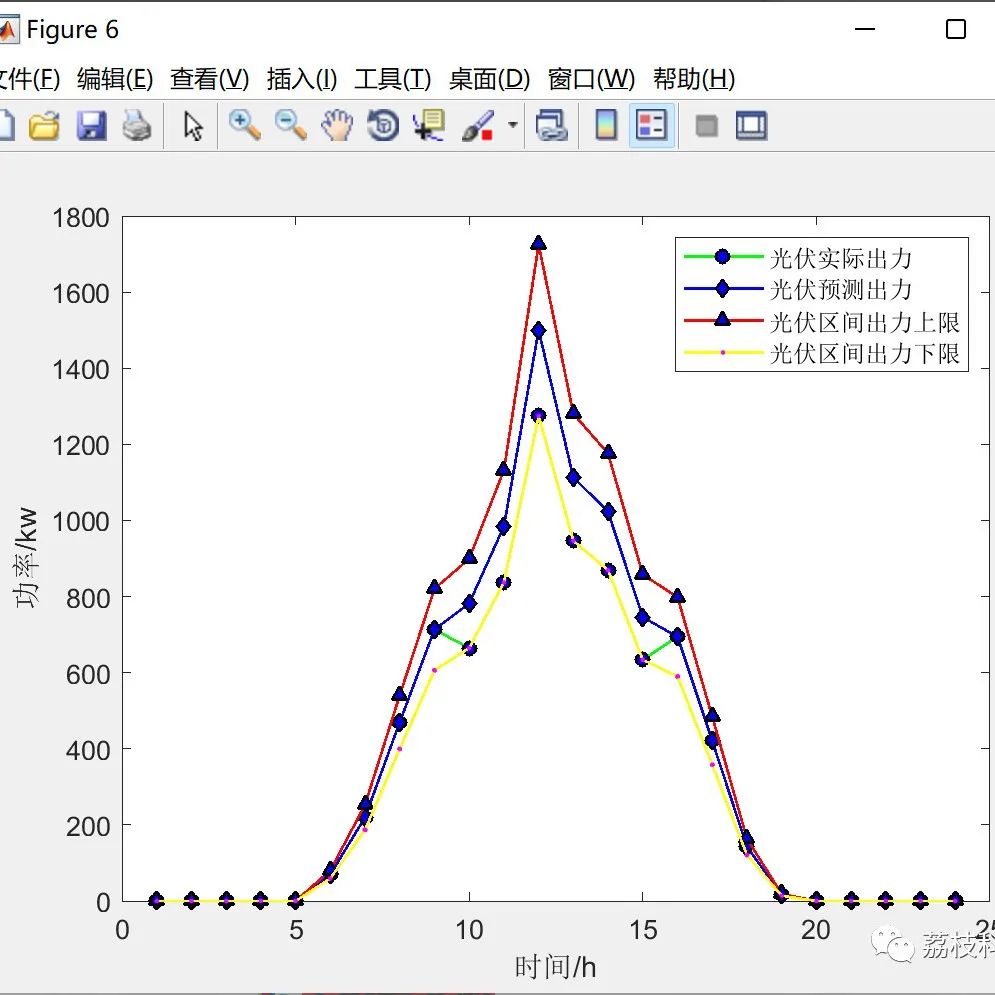The width and height of the screenshot is (995, 995).
Task: Toggle the Insert Legend toolbar button
Action: 652,125
